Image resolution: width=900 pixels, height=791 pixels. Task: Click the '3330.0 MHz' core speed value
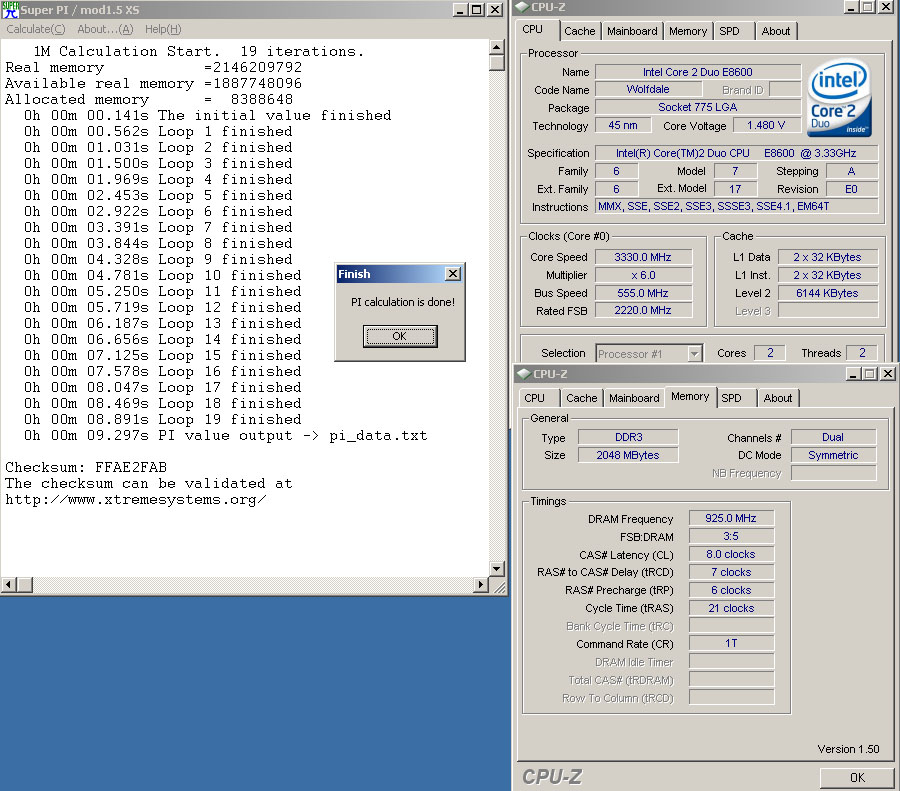tap(643, 257)
